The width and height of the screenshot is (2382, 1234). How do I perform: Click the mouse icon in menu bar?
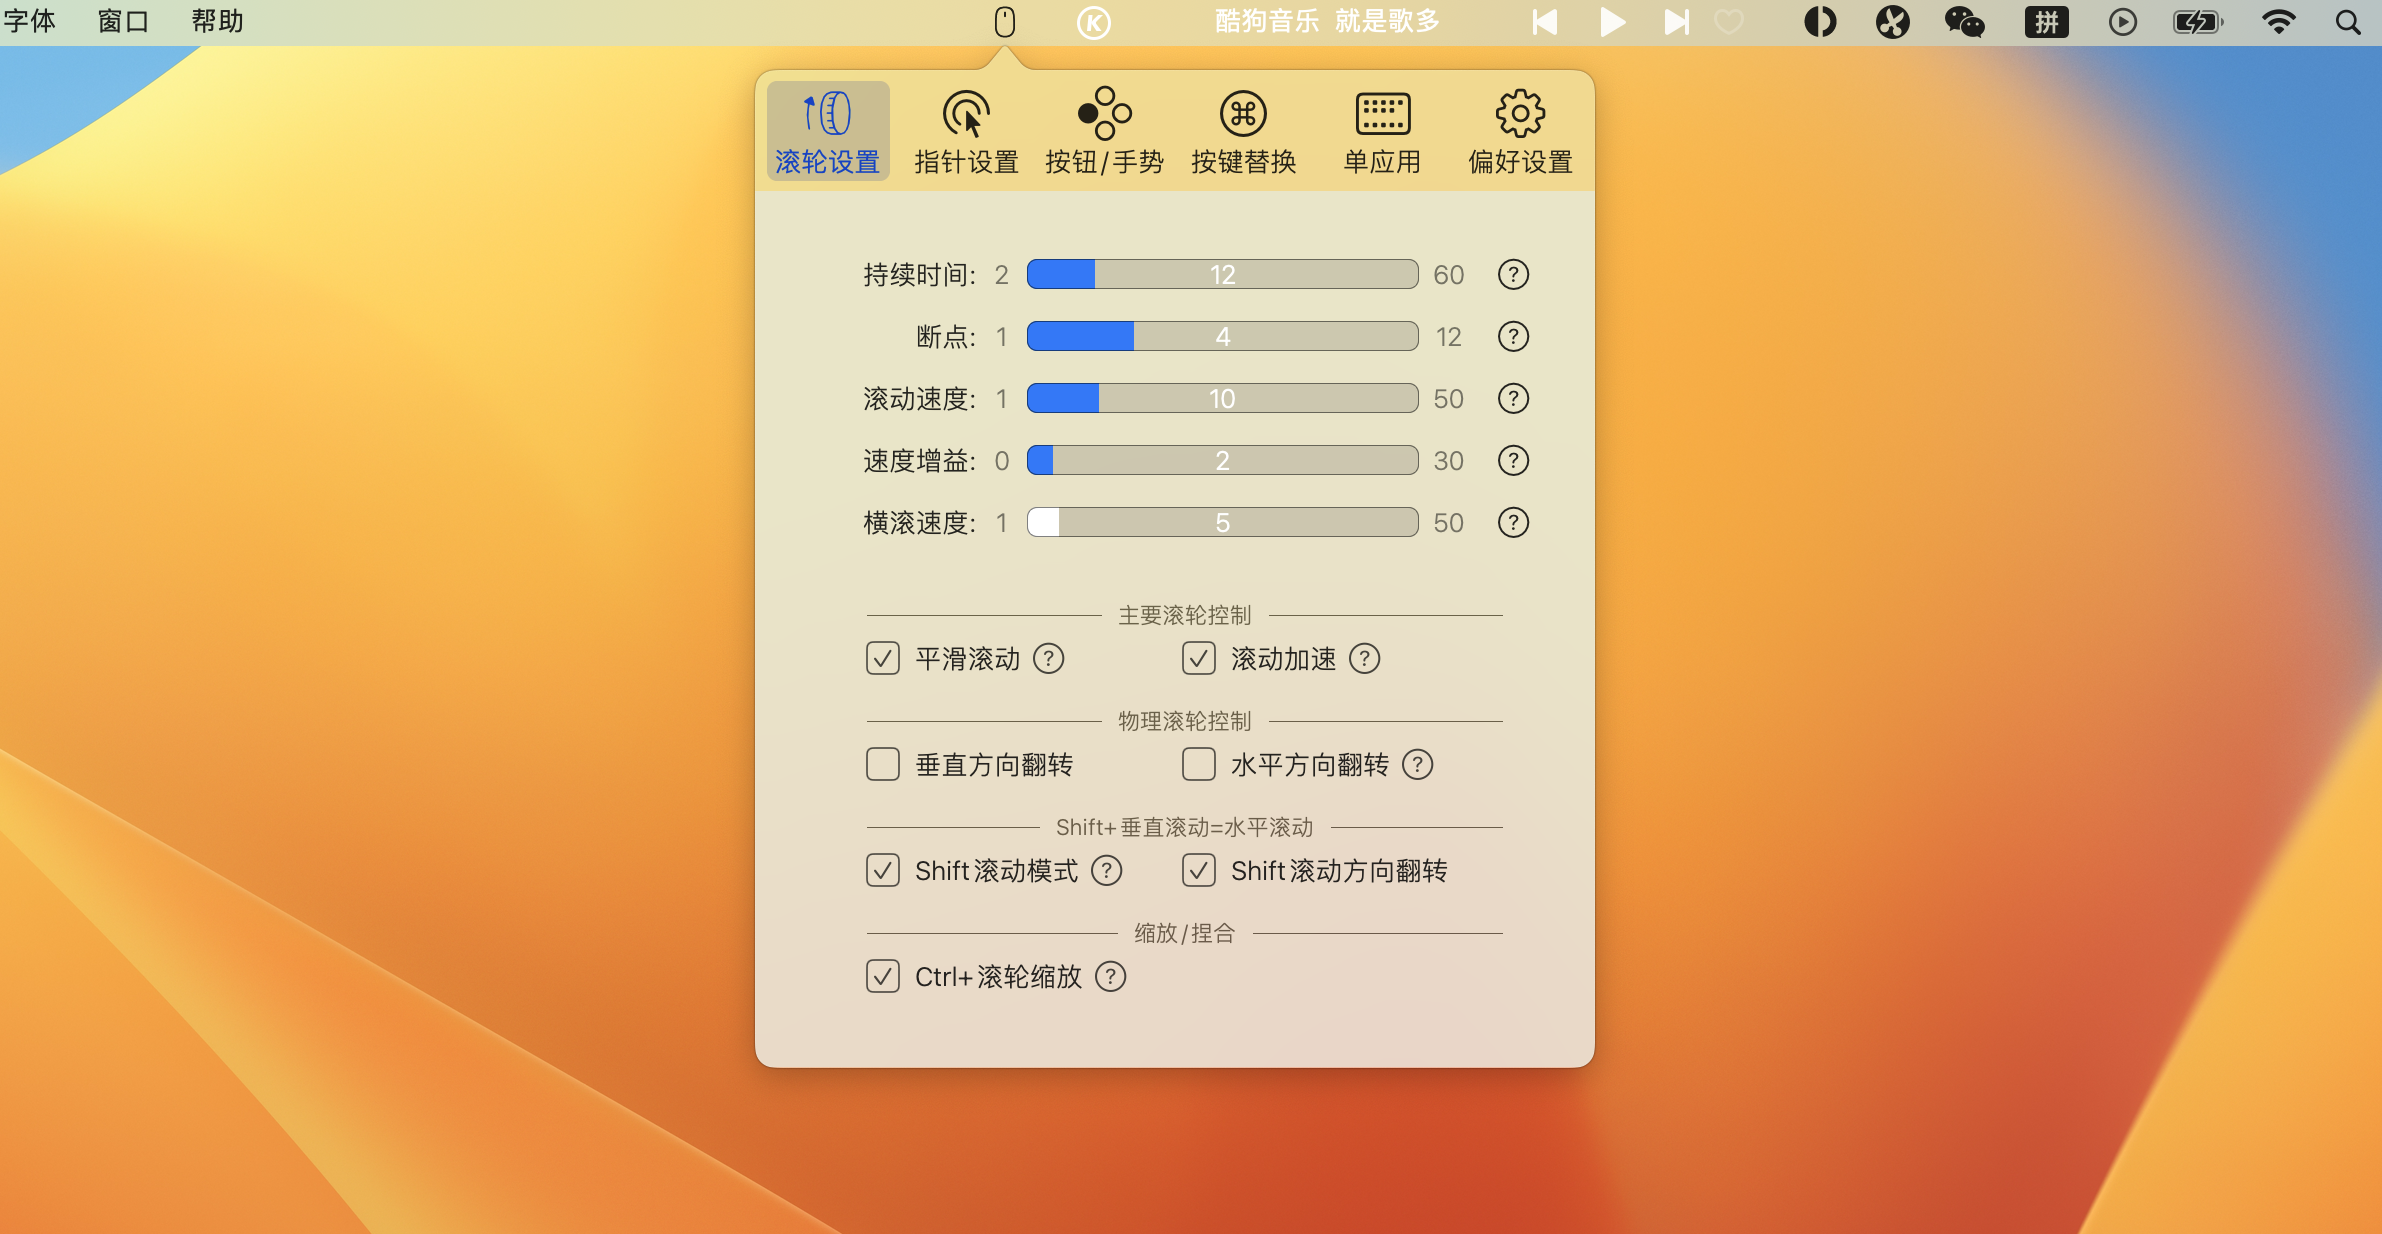[1005, 22]
